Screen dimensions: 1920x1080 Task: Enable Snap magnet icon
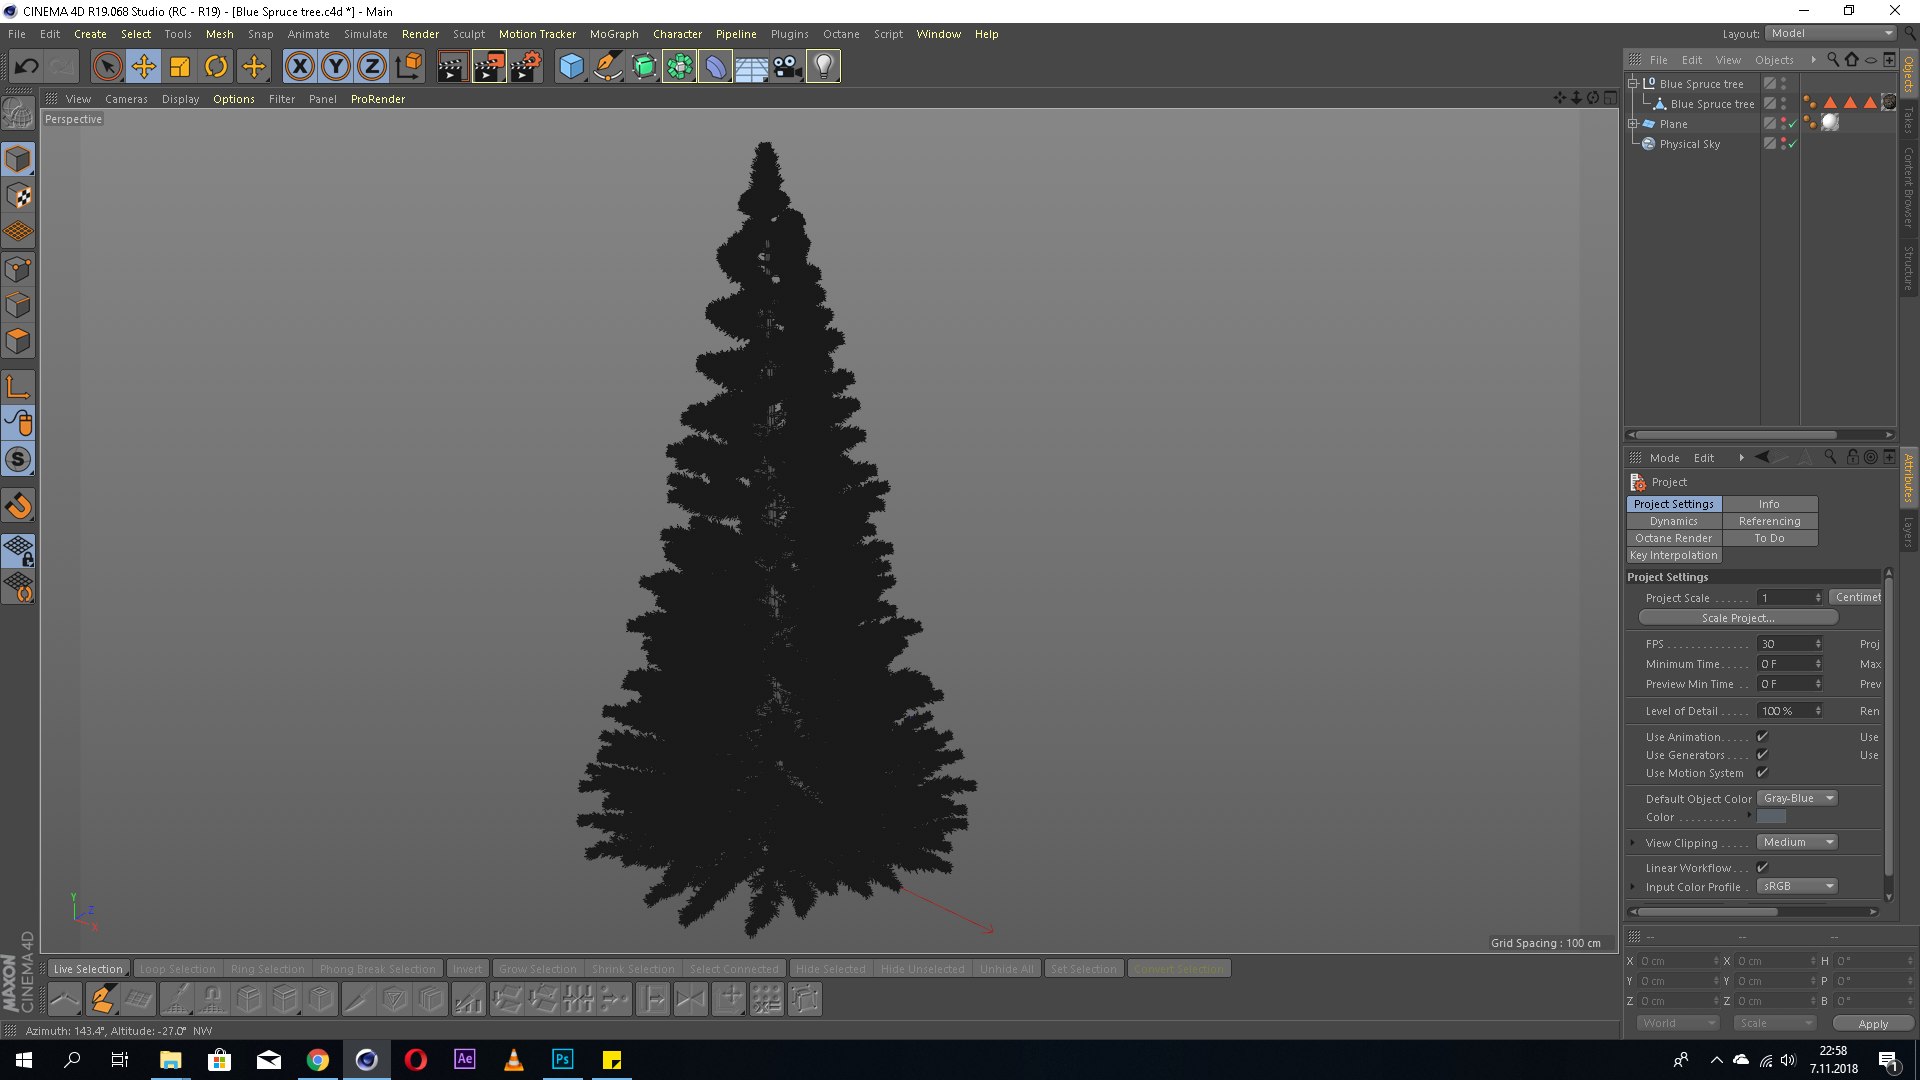(18, 506)
